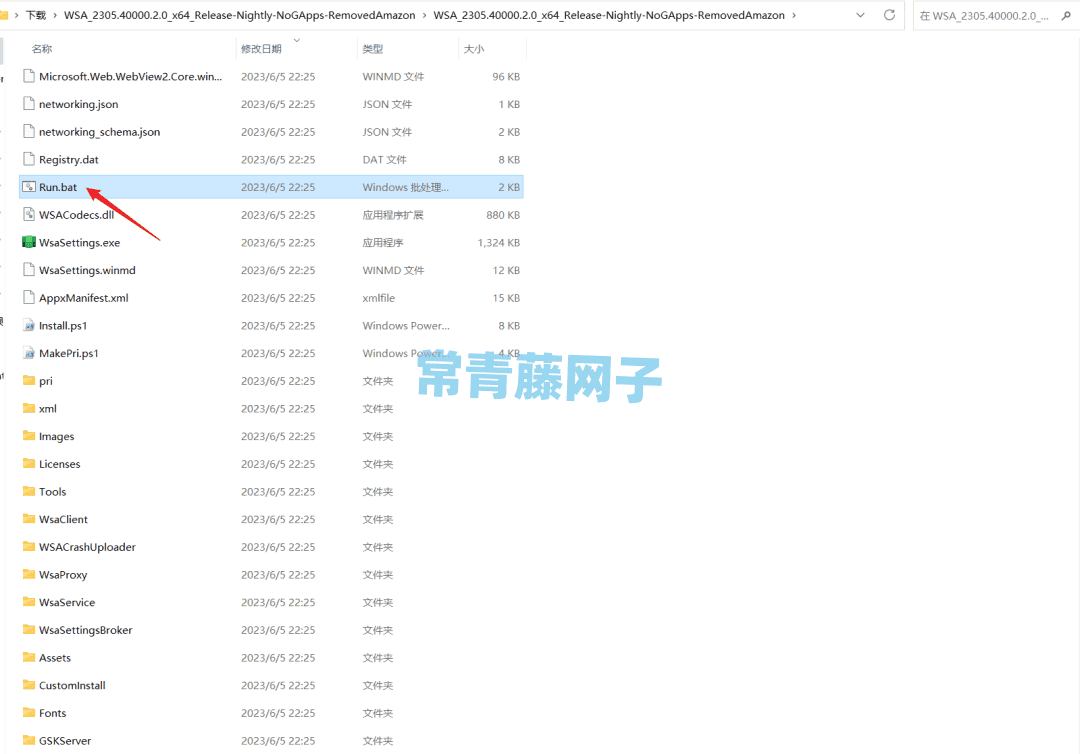Click inside the folder search box
1080x754 pixels.
click(985, 15)
